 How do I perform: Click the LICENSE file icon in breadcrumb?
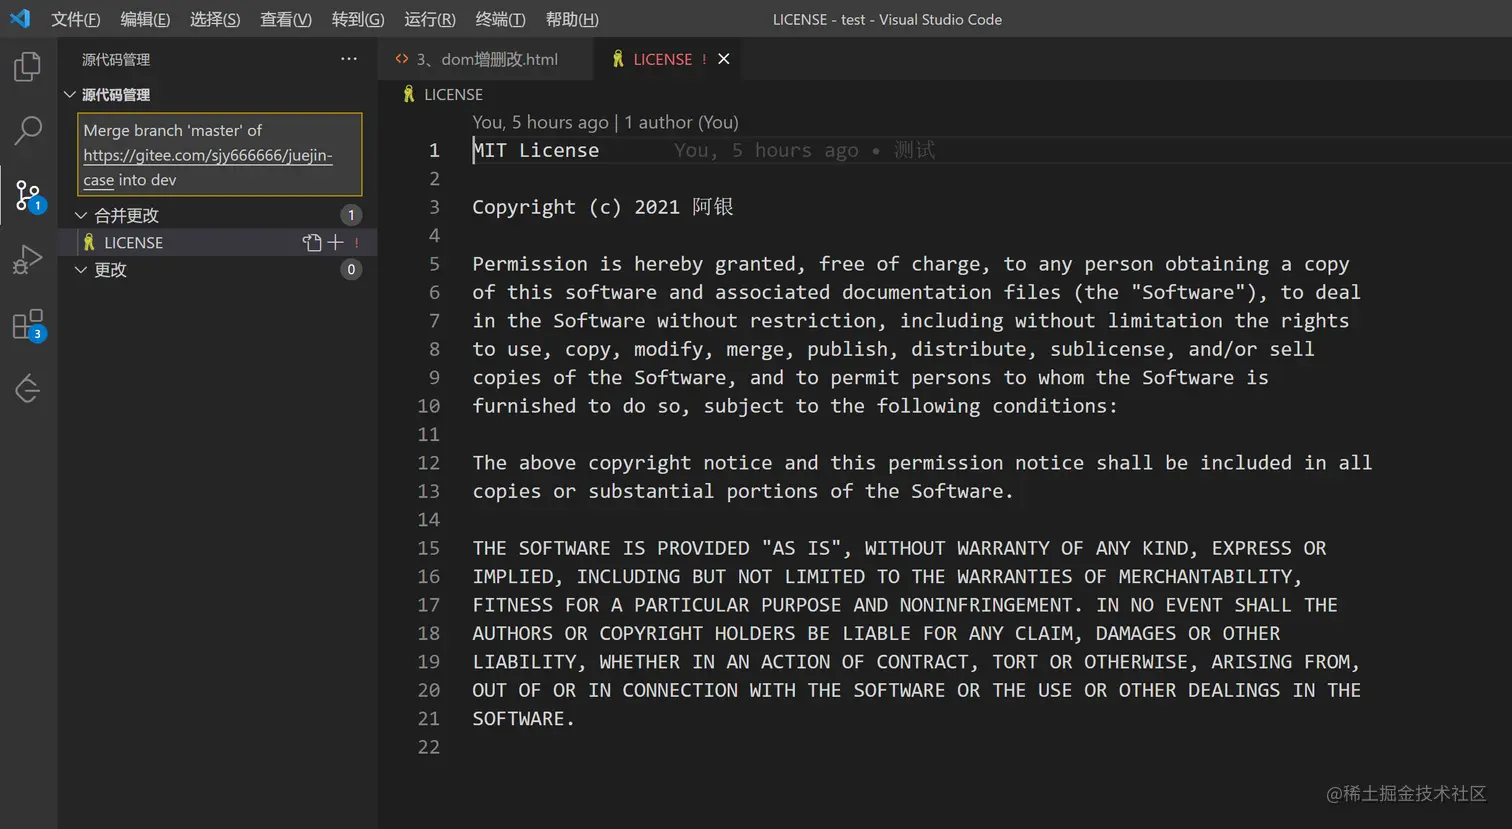(x=409, y=94)
